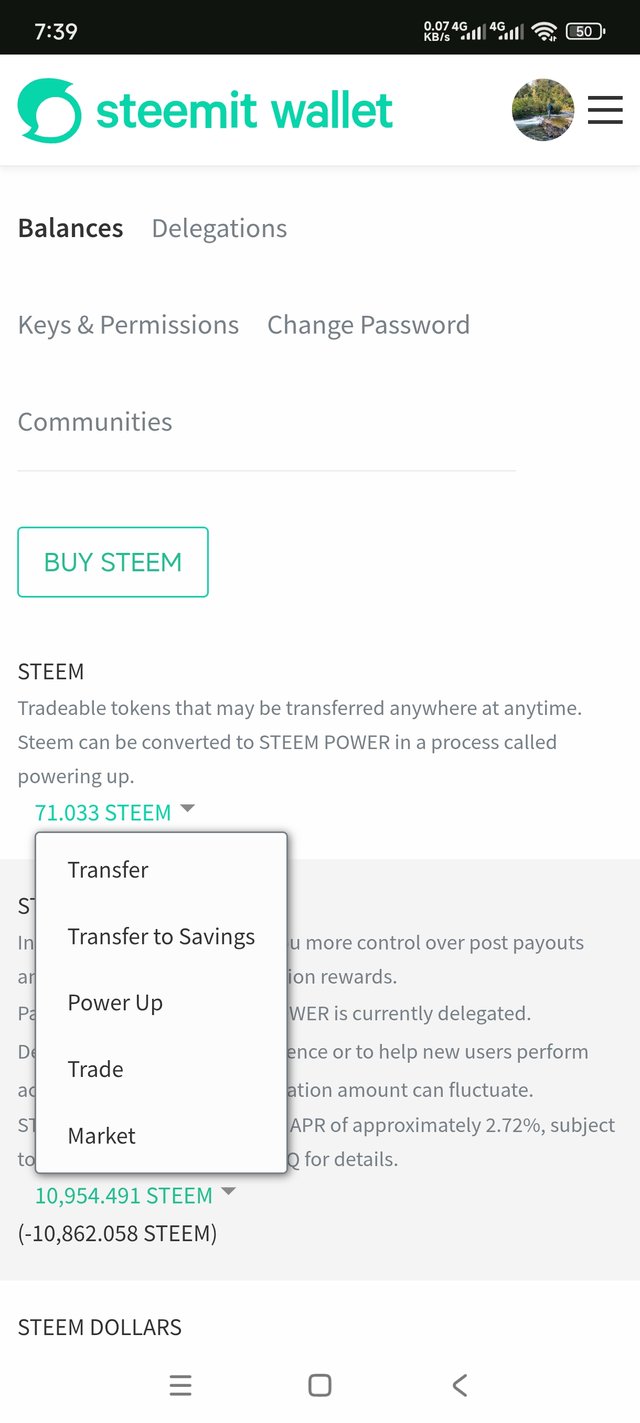Collapse the 71.033 STEEM dropdown arrow
Image resolution: width=640 pixels, height=1423 pixels.
point(187,809)
